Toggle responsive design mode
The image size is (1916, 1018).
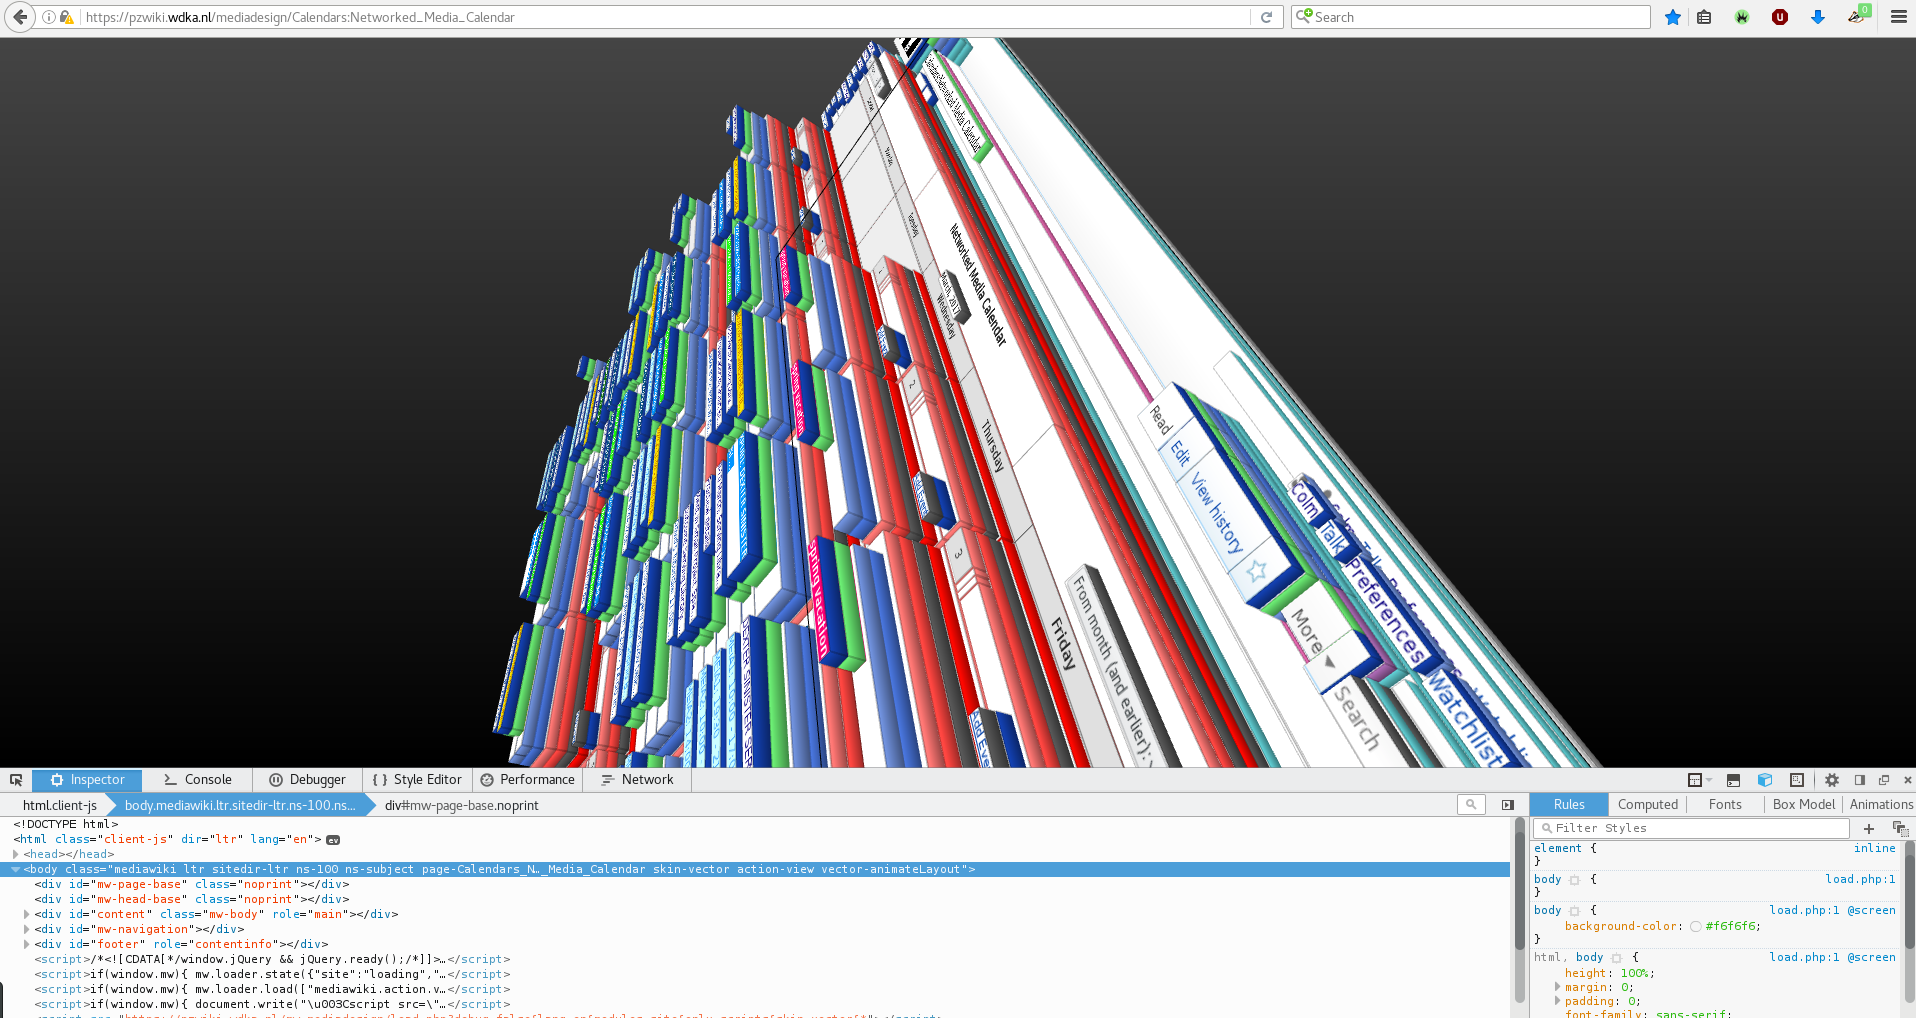(x=1797, y=779)
